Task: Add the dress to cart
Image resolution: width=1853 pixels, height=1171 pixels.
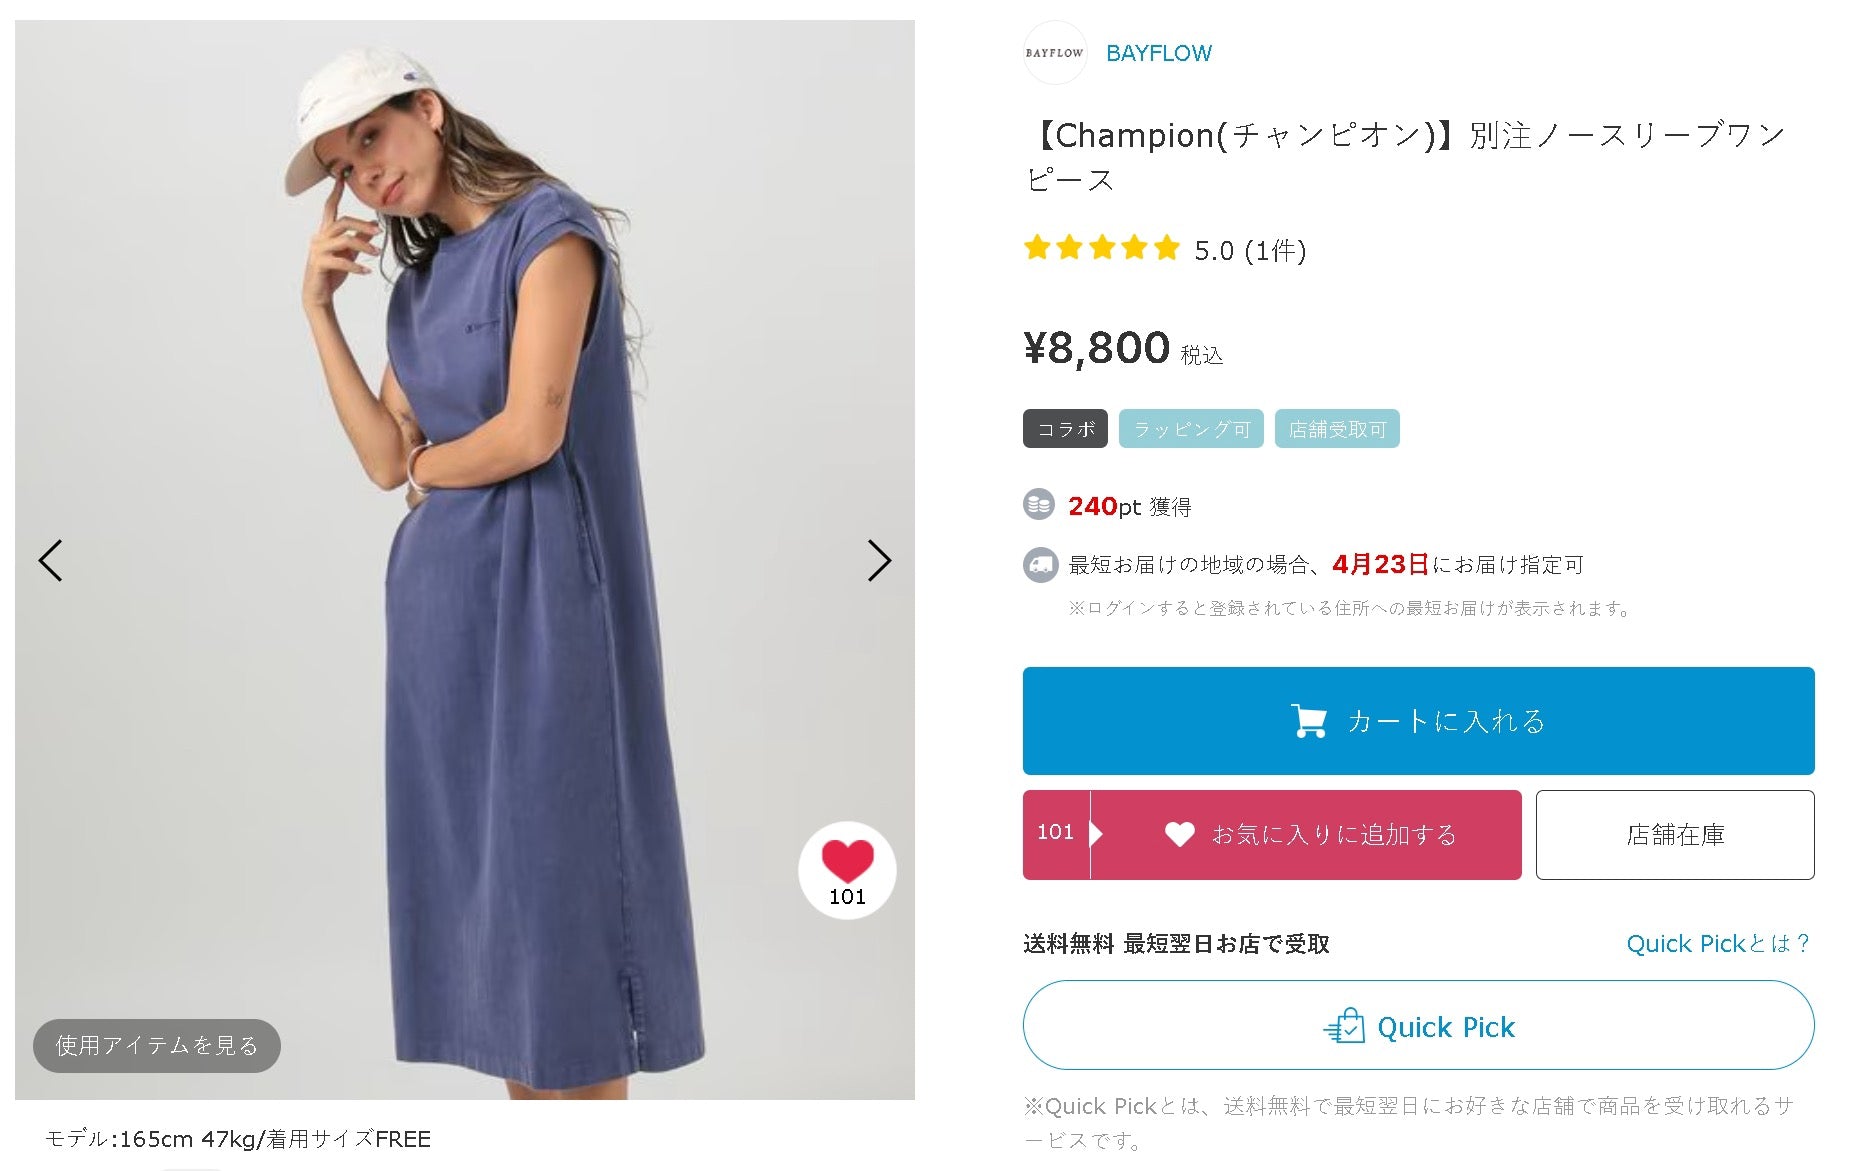Action: (1418, 721)
